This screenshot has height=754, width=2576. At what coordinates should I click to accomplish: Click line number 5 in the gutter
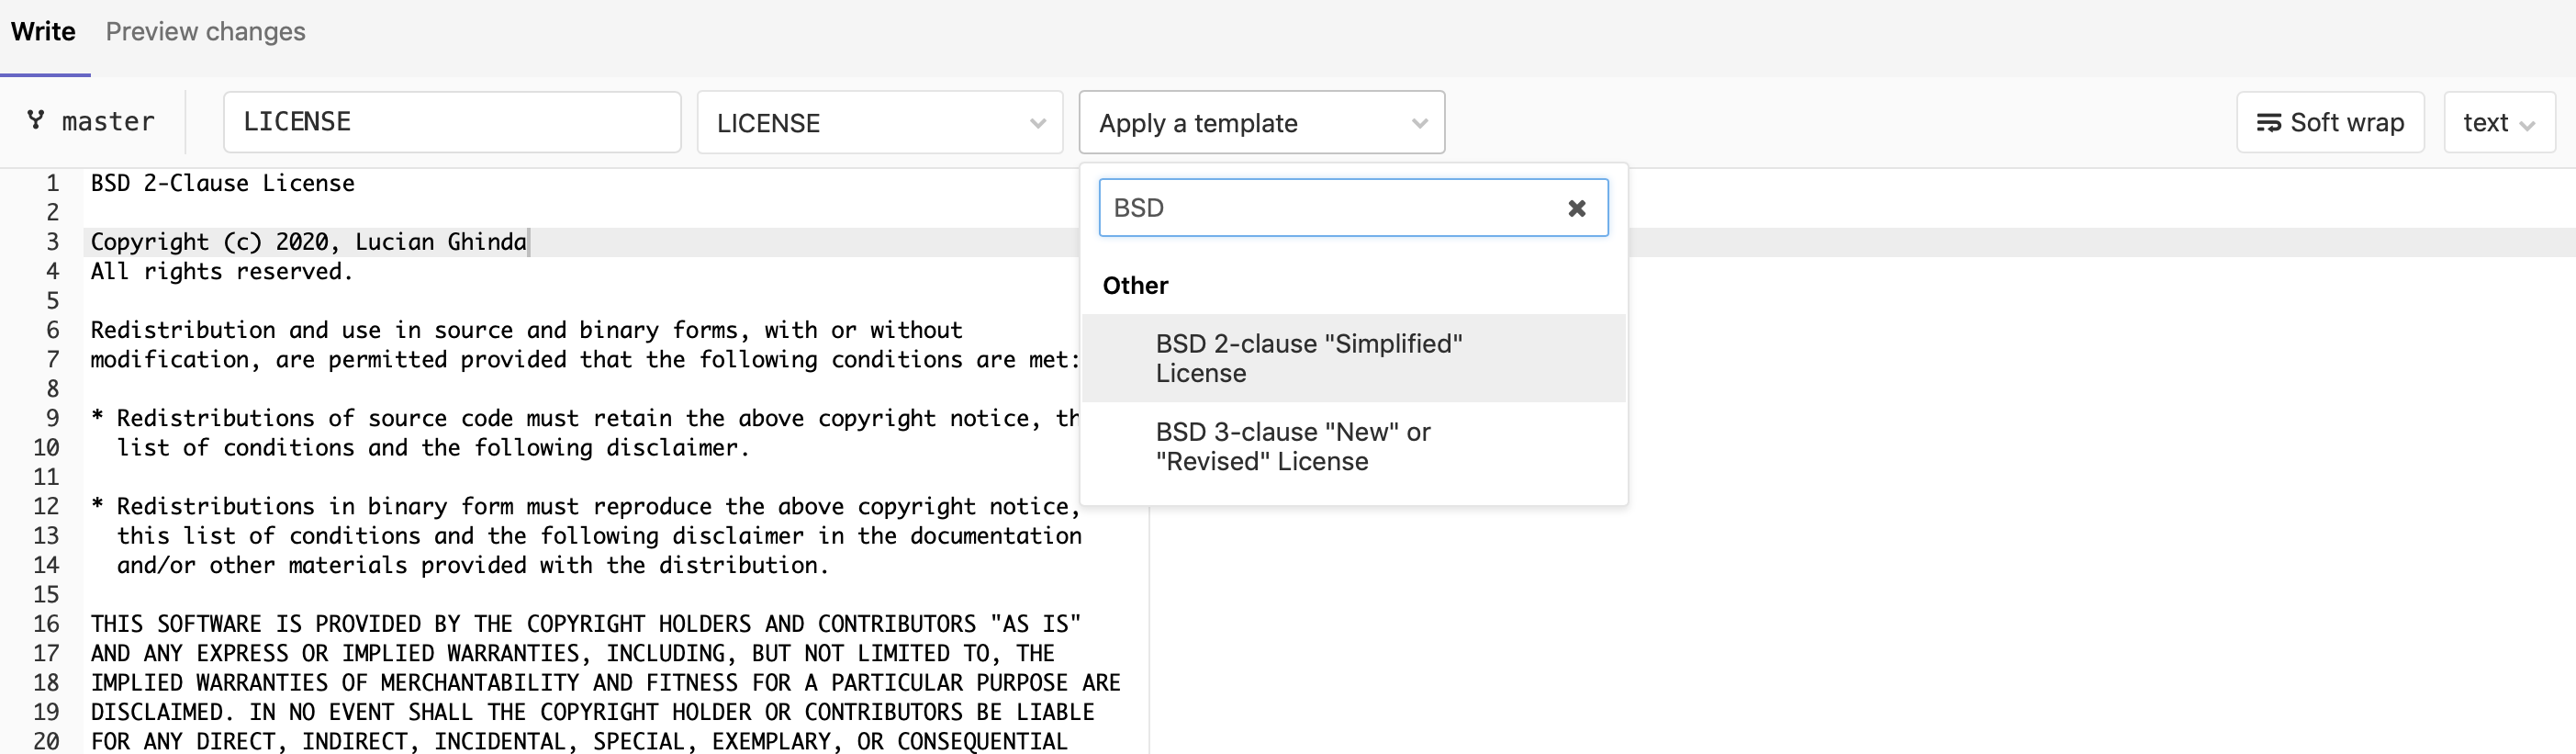tap(53, 300)
